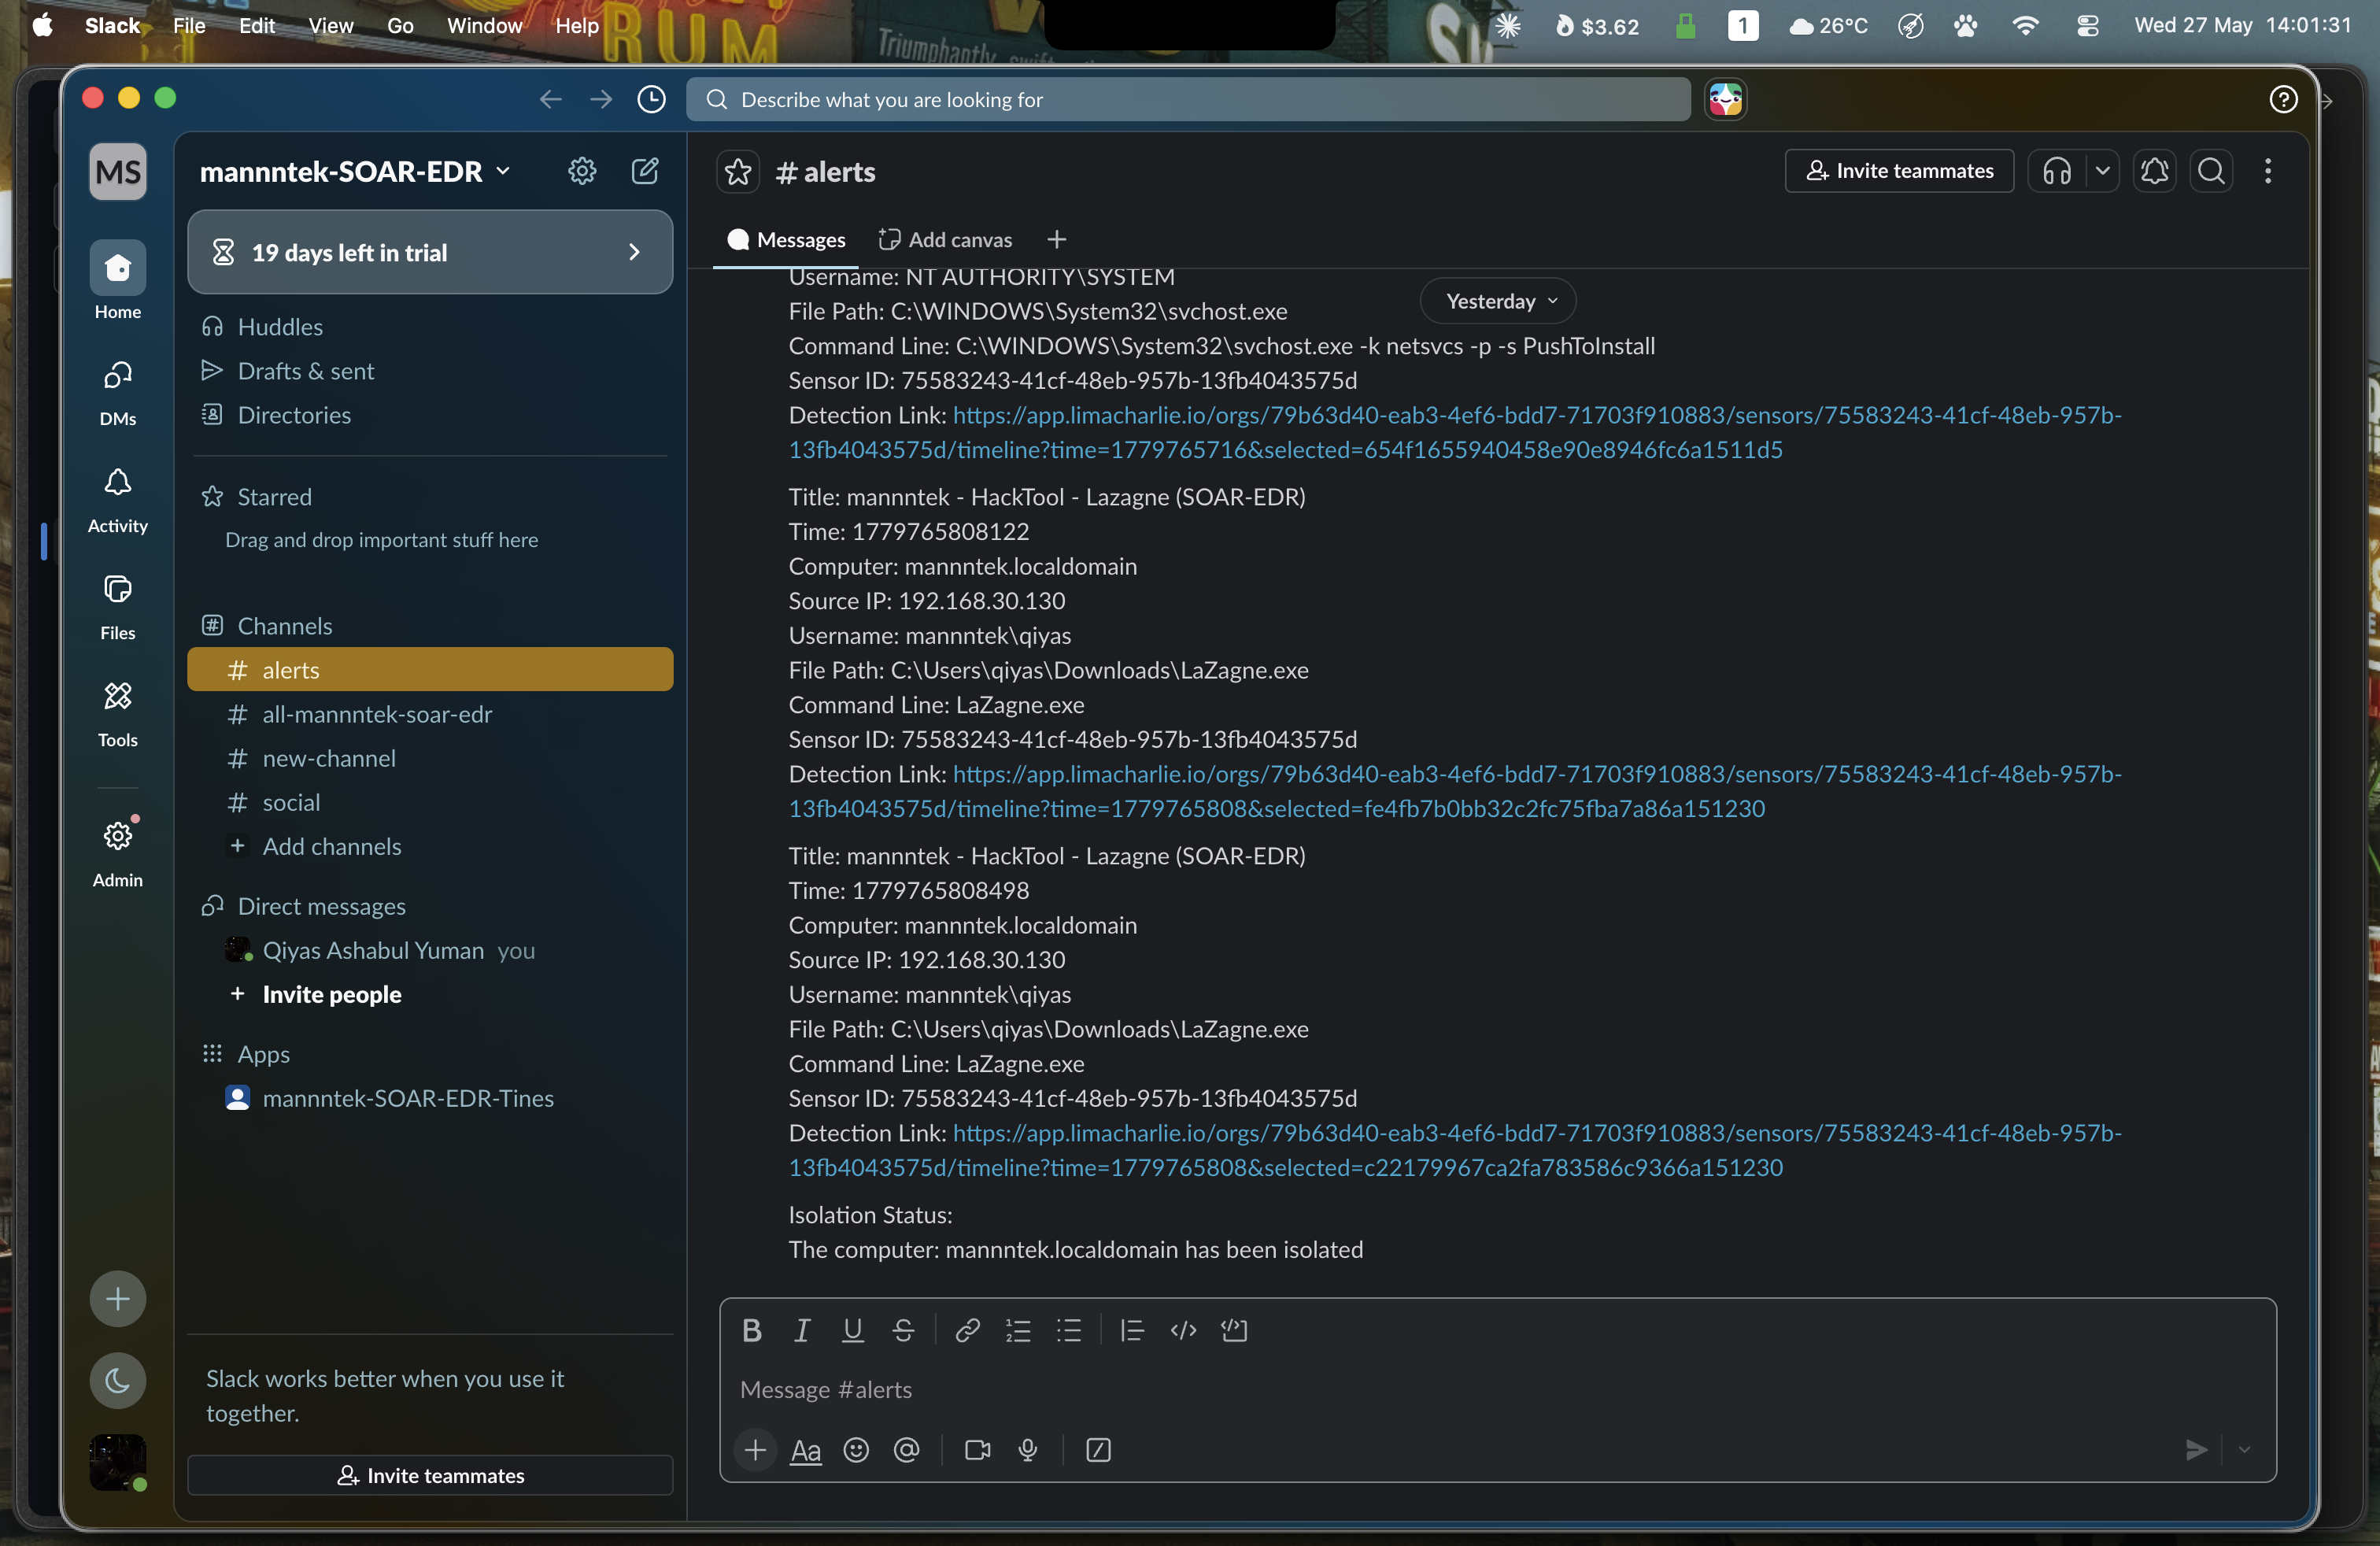
Task: Collapse the Apps section header
Action: pos(263,1054)
